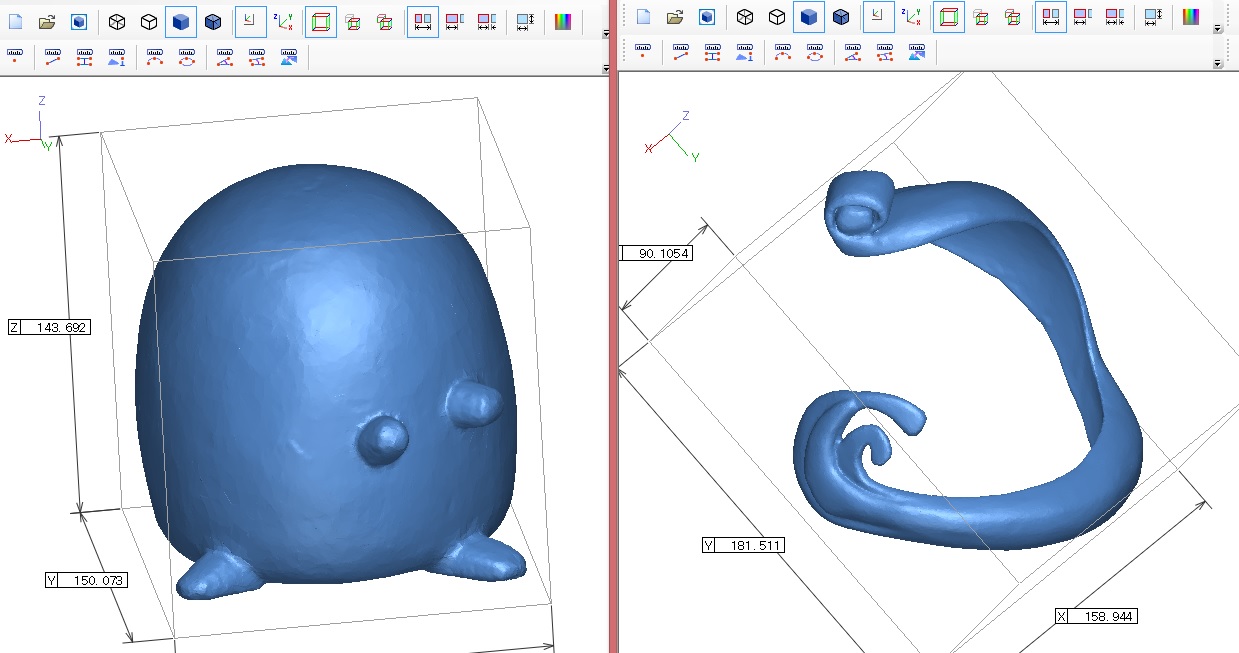Pick triangle surface ruler tool in penguin window

pos(117,57)
